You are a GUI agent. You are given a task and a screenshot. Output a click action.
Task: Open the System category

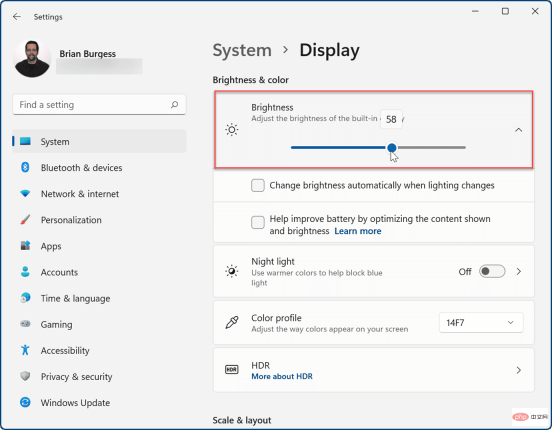pos(99,141)
